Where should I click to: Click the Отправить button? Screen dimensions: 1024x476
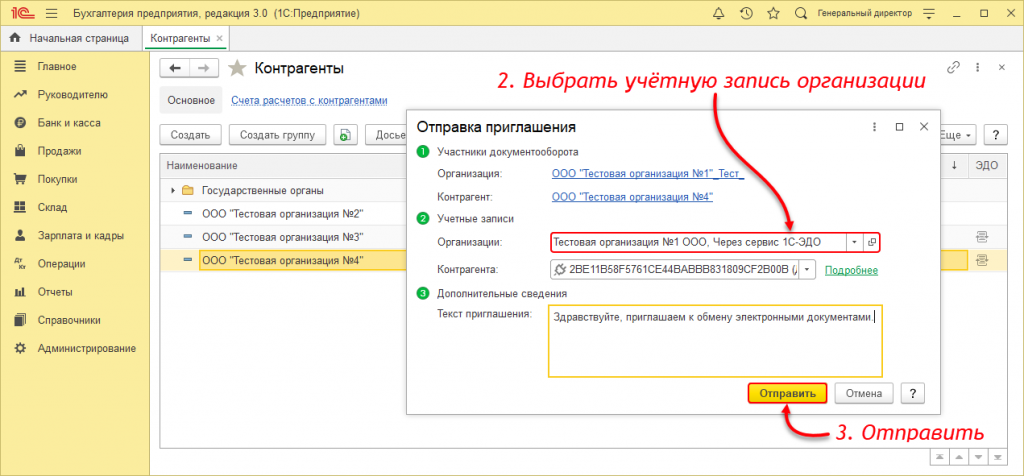click(x=787, y=394)
